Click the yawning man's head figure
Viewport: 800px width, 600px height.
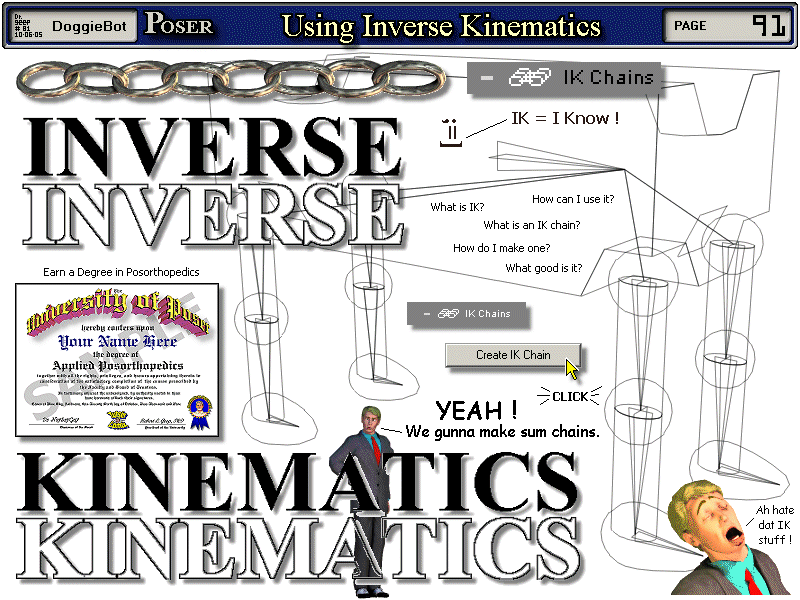[707, 518]
